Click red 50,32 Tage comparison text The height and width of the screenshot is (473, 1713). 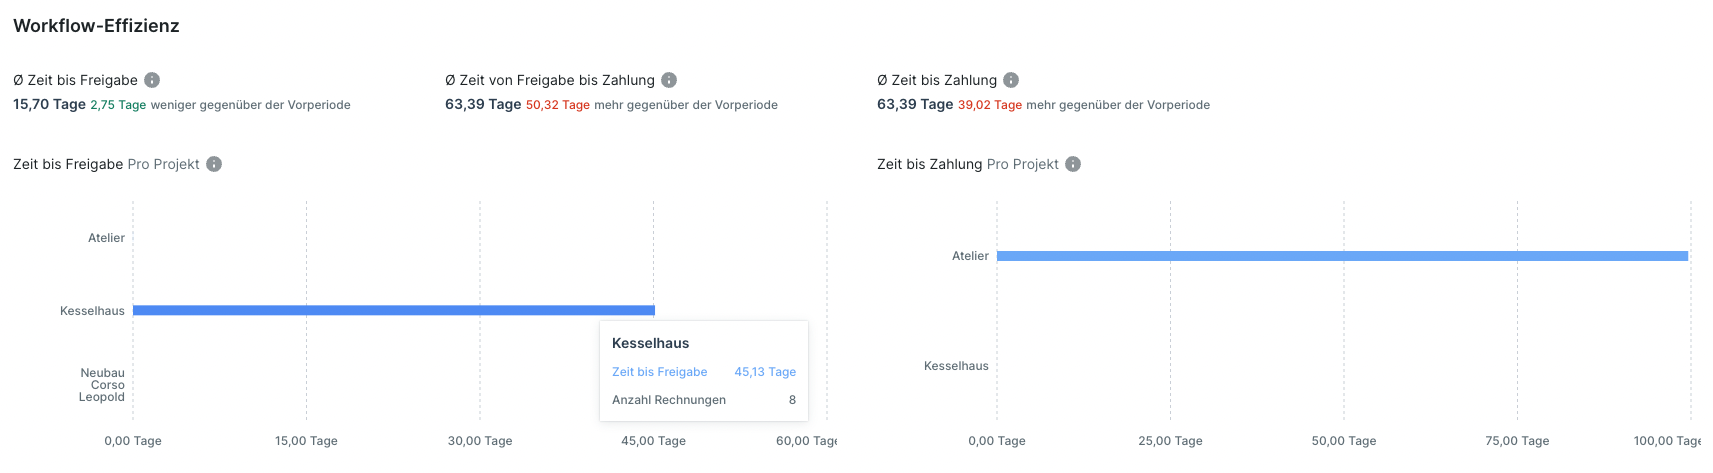pos(557,105)
